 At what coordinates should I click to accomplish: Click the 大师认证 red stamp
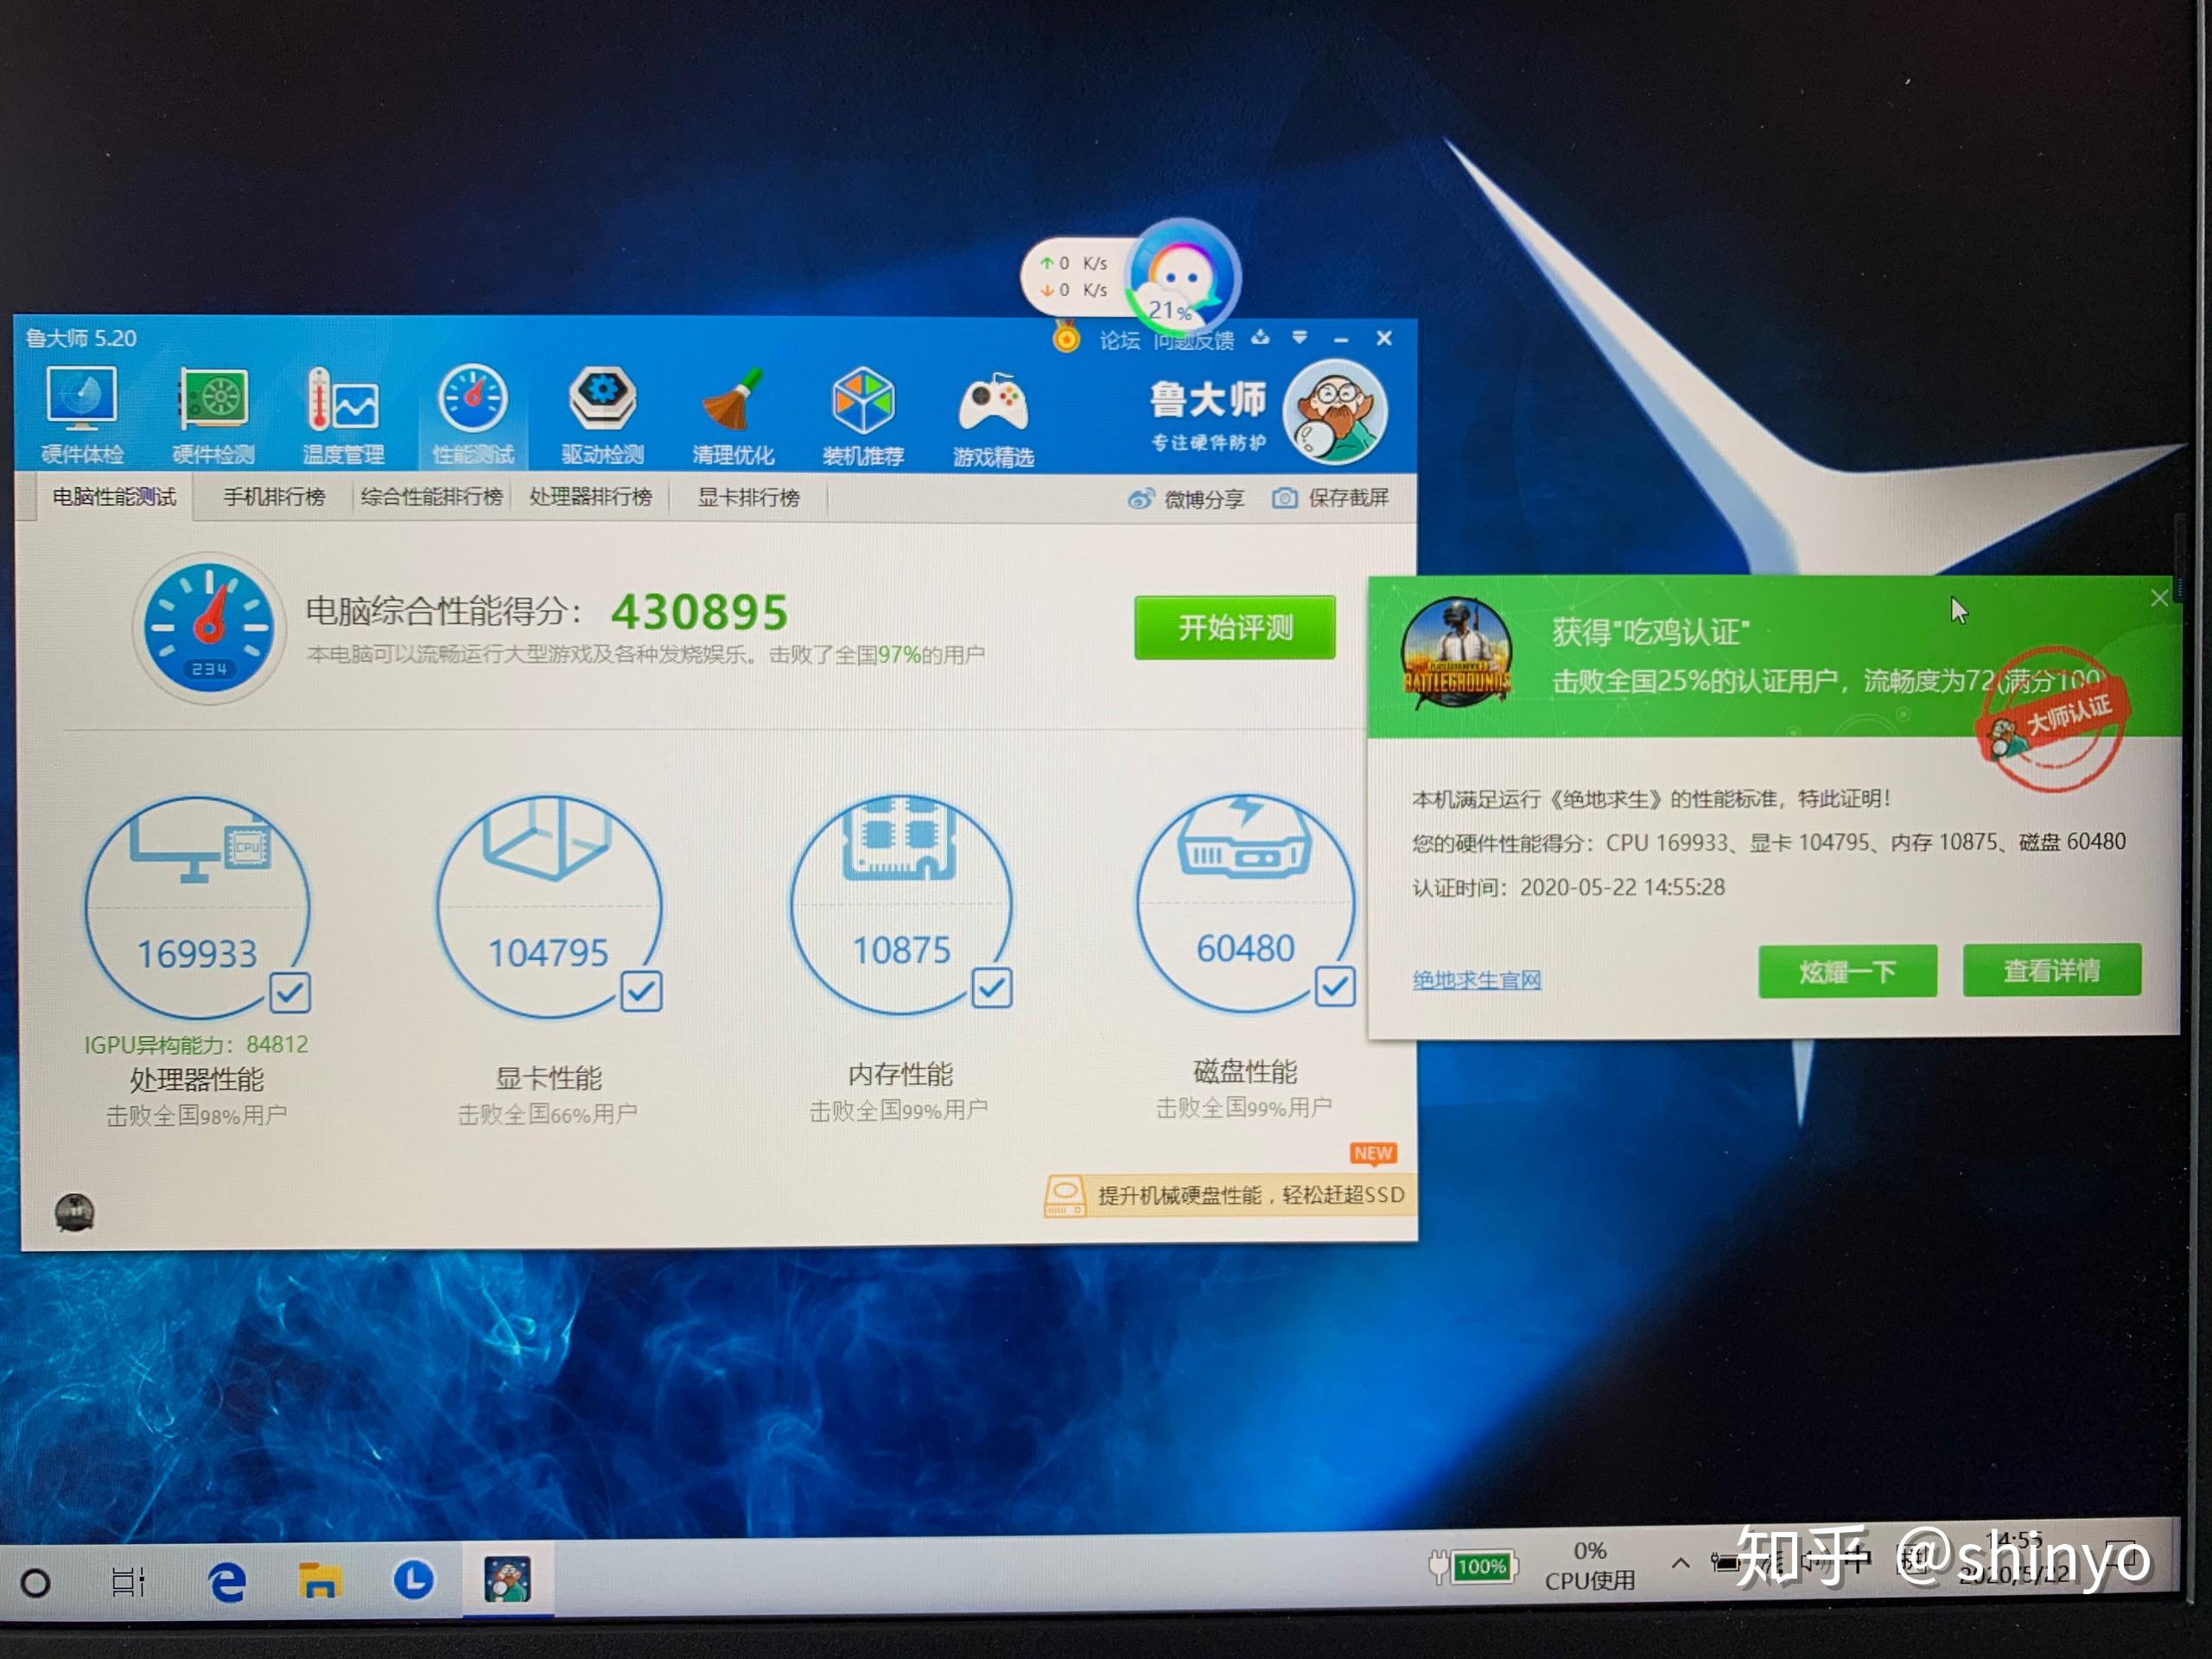click(x=2054, y=720)
